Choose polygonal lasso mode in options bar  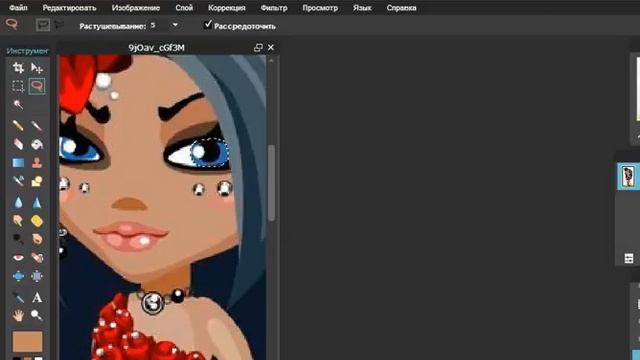pos(60,25)
